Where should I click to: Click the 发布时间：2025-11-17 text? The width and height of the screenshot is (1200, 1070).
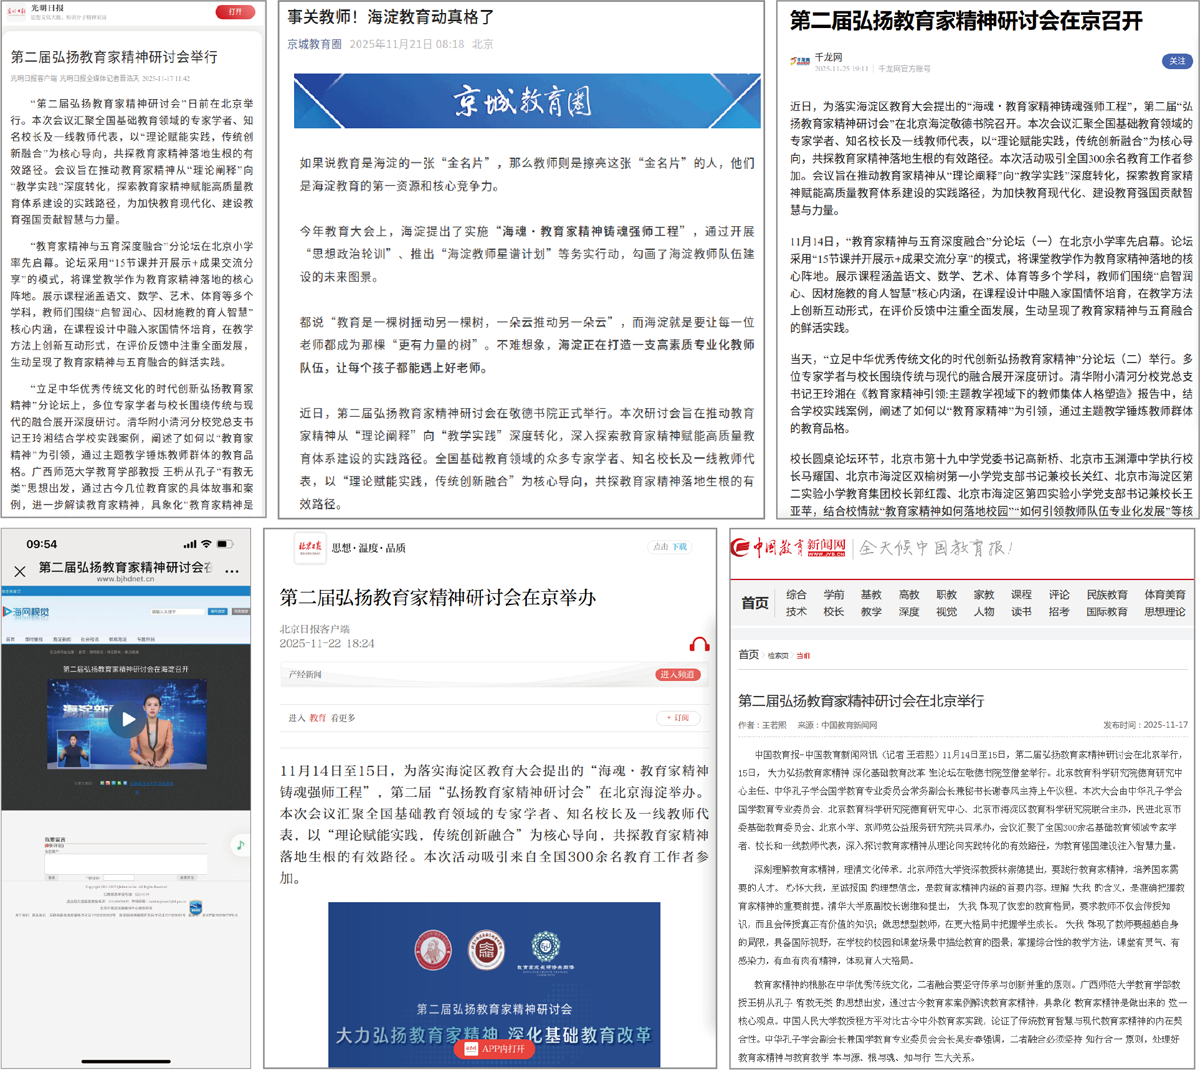coord(1145,725)
